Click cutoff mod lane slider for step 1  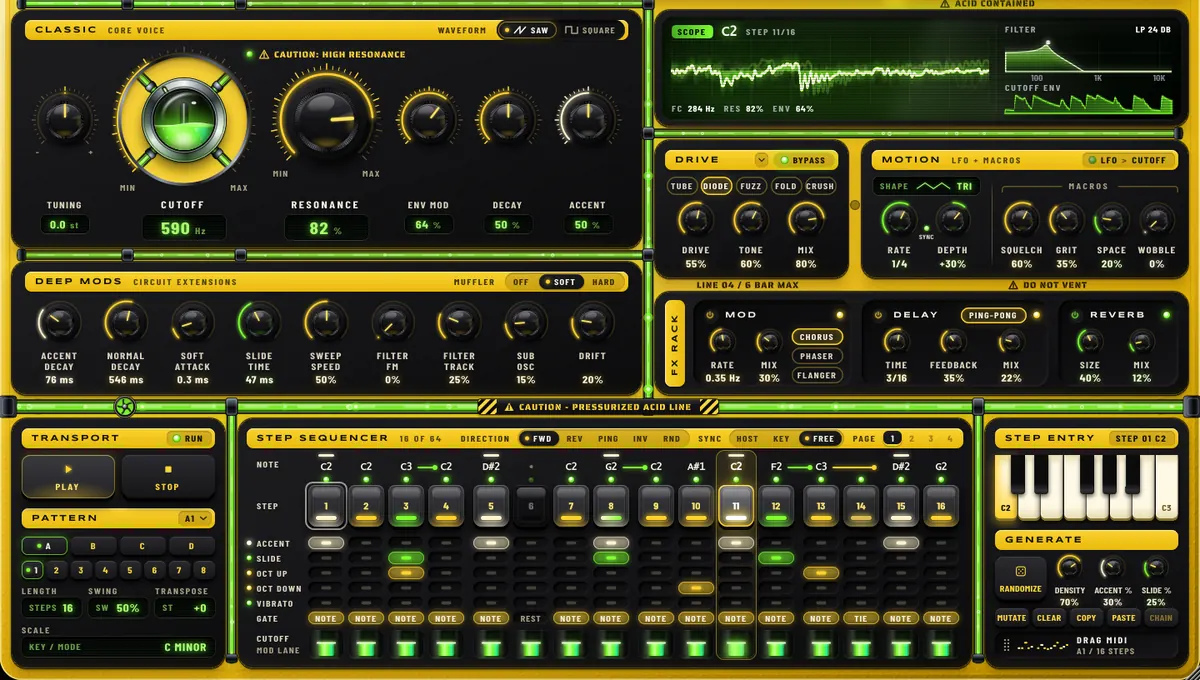[x=326, y=645]
